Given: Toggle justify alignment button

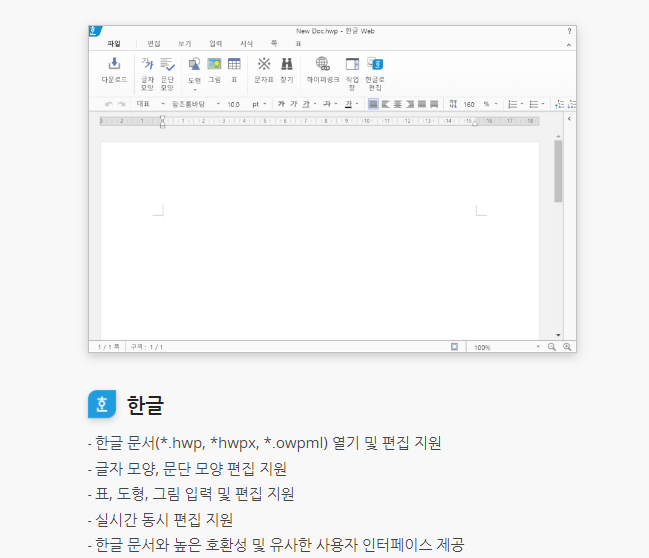Looking at the screenshot, I should click(x=373, y=104).
